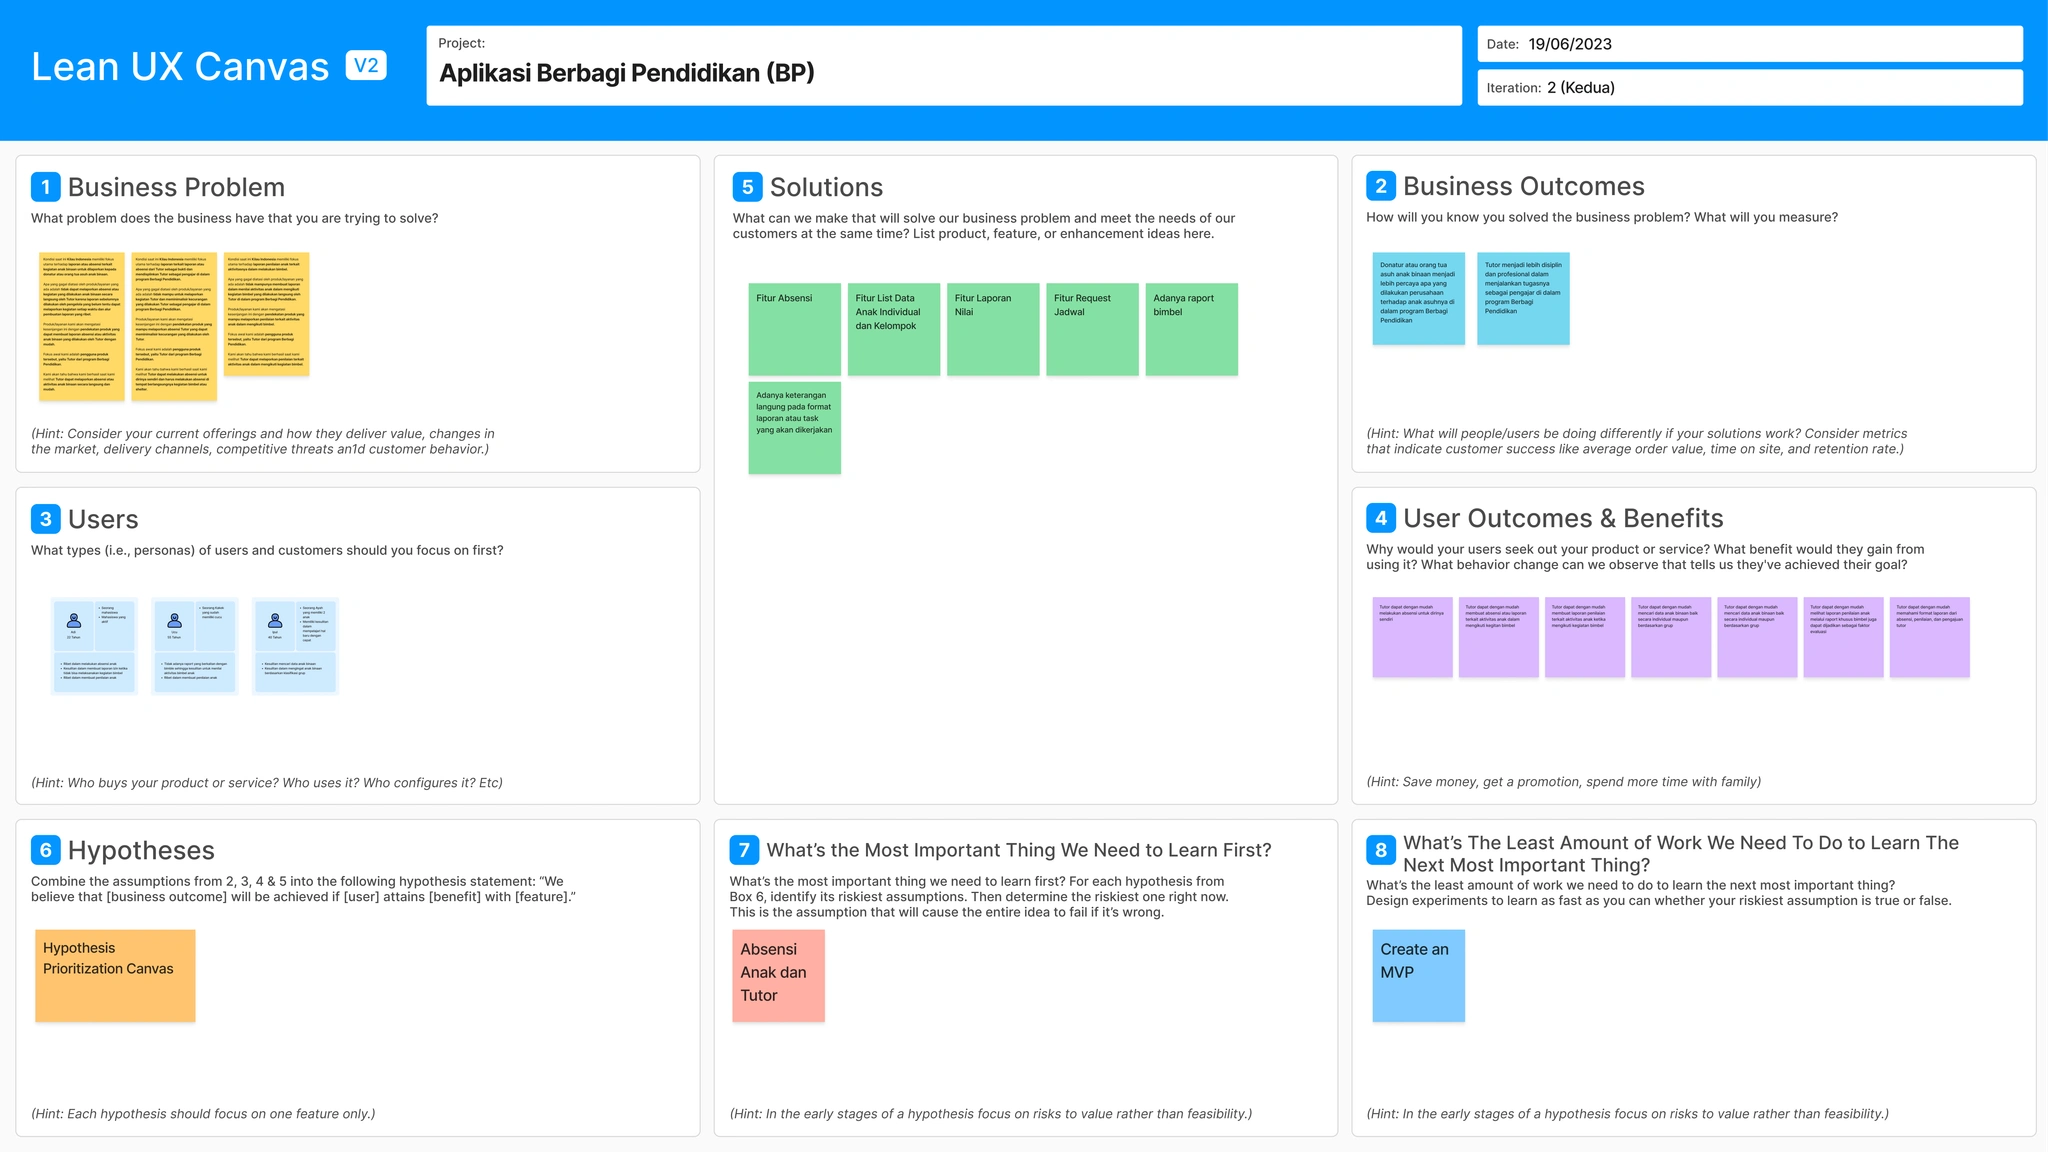Select the Fitur Absensi sticky note
The height and width of the screenshot is (1152, 2048).
coord(794,330)
